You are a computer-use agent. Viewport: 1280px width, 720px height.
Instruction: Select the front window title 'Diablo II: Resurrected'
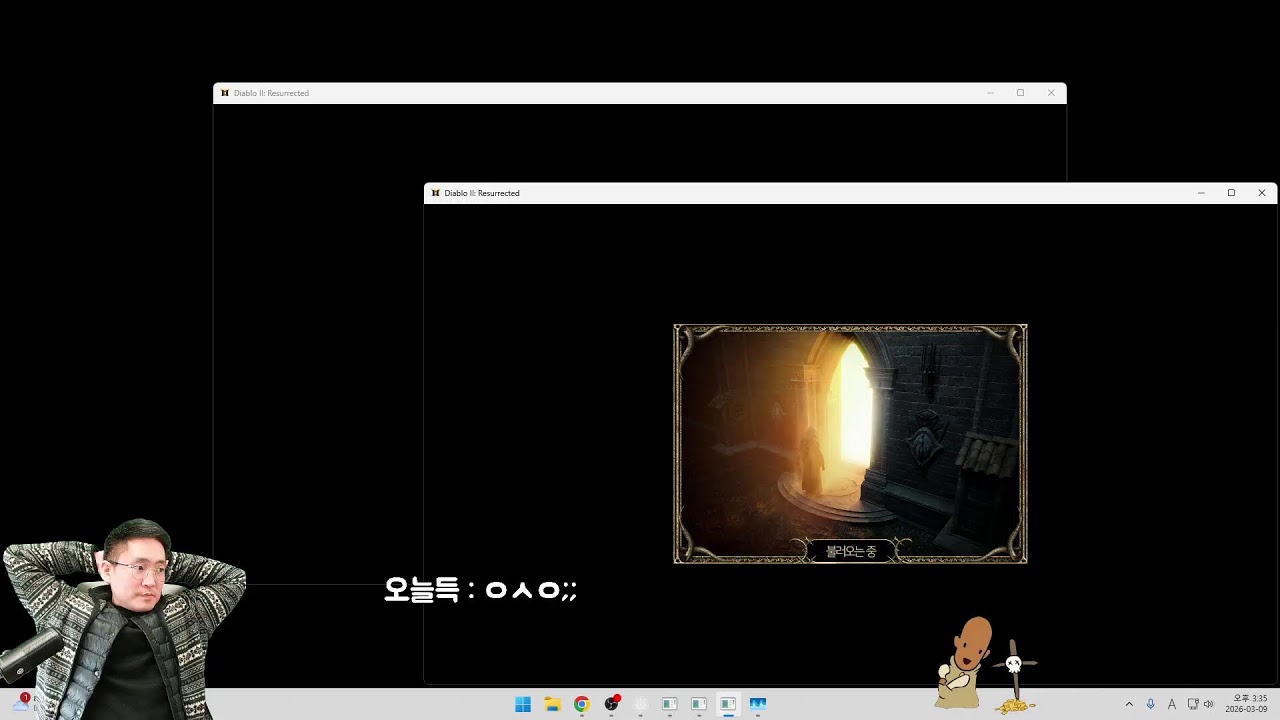[x=482, y=193]
